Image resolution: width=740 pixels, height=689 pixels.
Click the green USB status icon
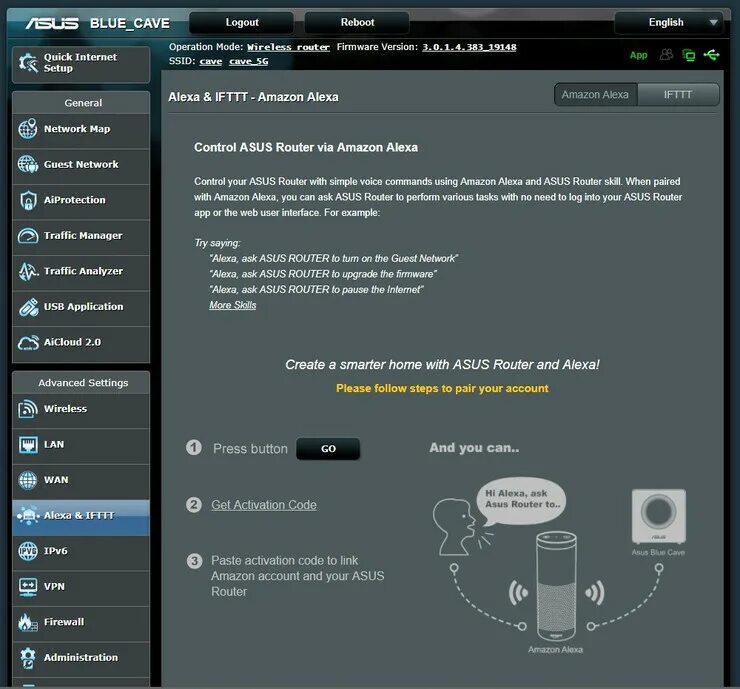coord(711,55)
